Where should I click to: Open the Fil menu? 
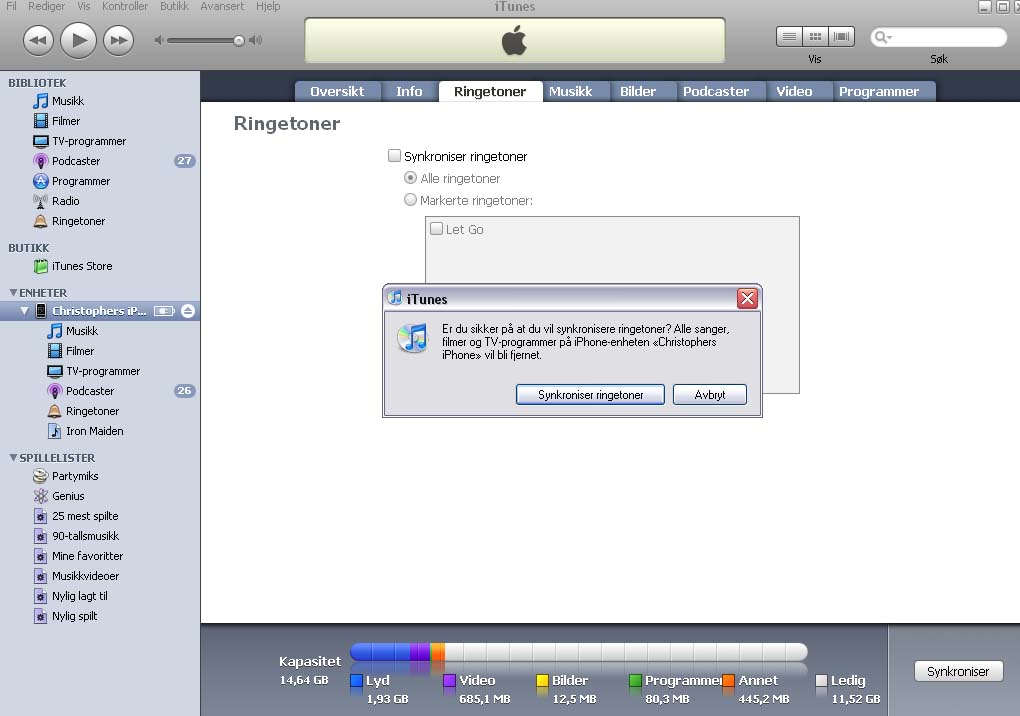point(11,6)
